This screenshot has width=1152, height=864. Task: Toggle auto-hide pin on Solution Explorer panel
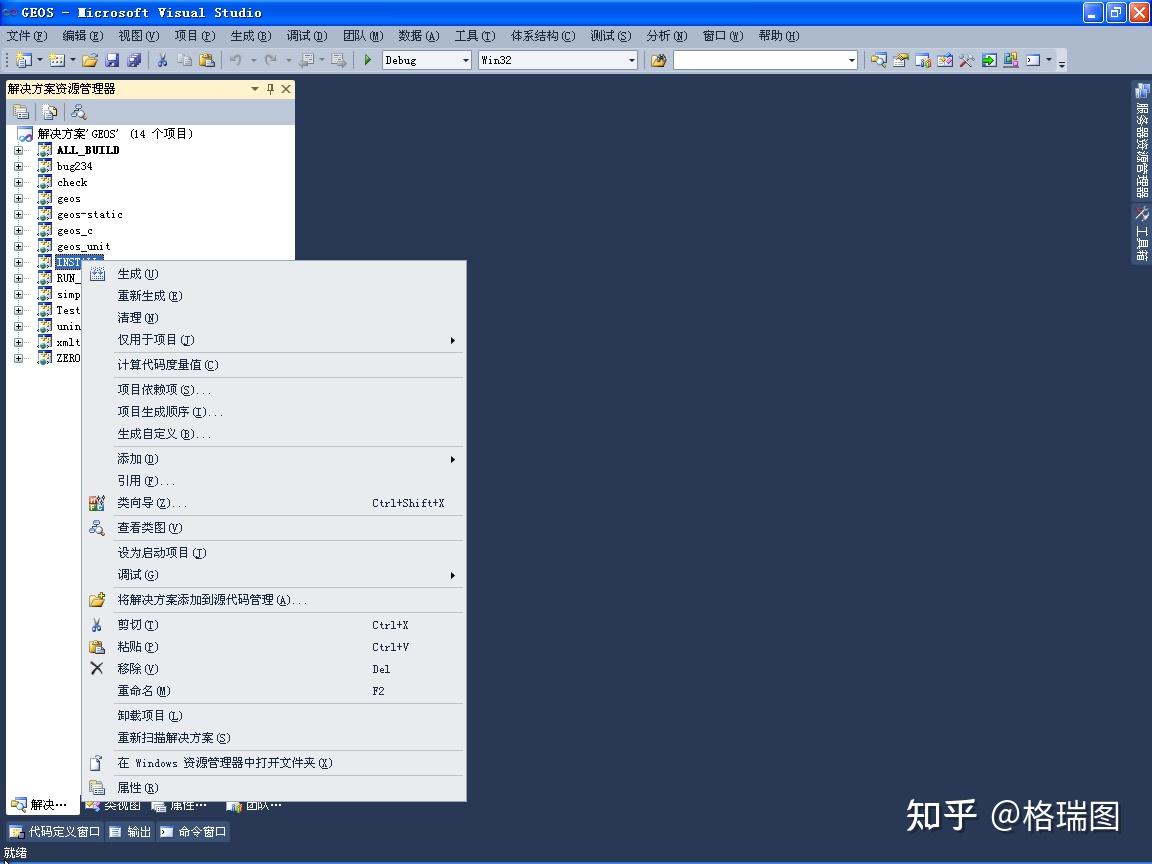coord(271,89)
